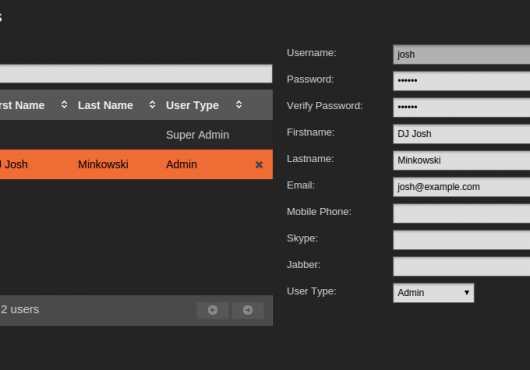Viewport: 530px width, 370px height.
Task: Click the empty Mobile Phone field
Action: point(461,213)
